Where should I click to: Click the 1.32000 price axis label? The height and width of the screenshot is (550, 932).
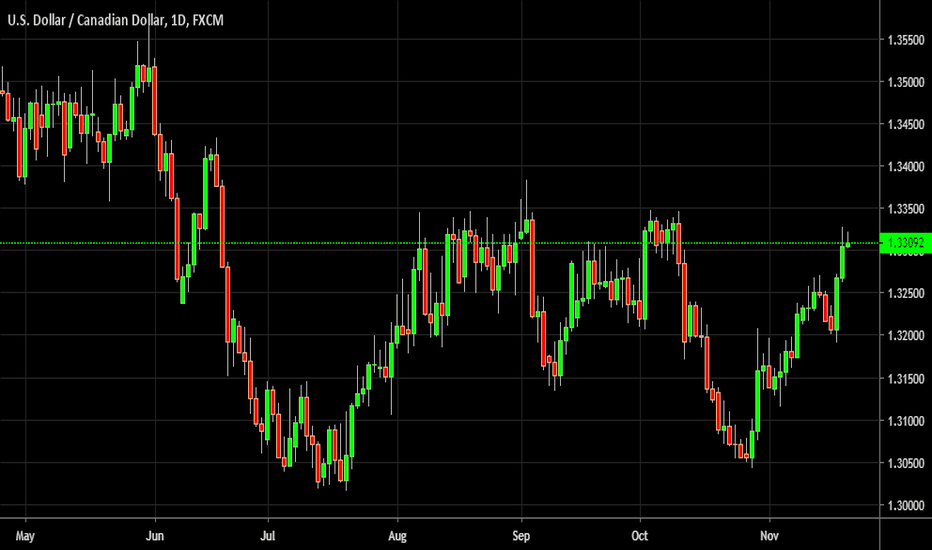pos(906,336)
